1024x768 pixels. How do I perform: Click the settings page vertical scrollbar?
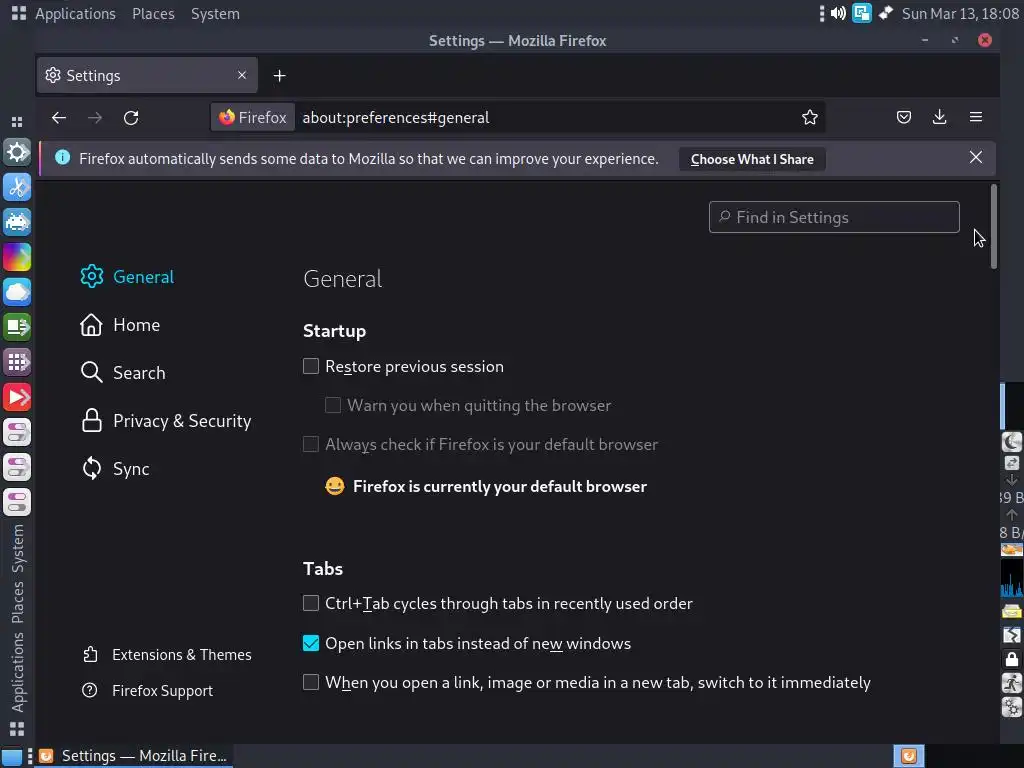994,227
